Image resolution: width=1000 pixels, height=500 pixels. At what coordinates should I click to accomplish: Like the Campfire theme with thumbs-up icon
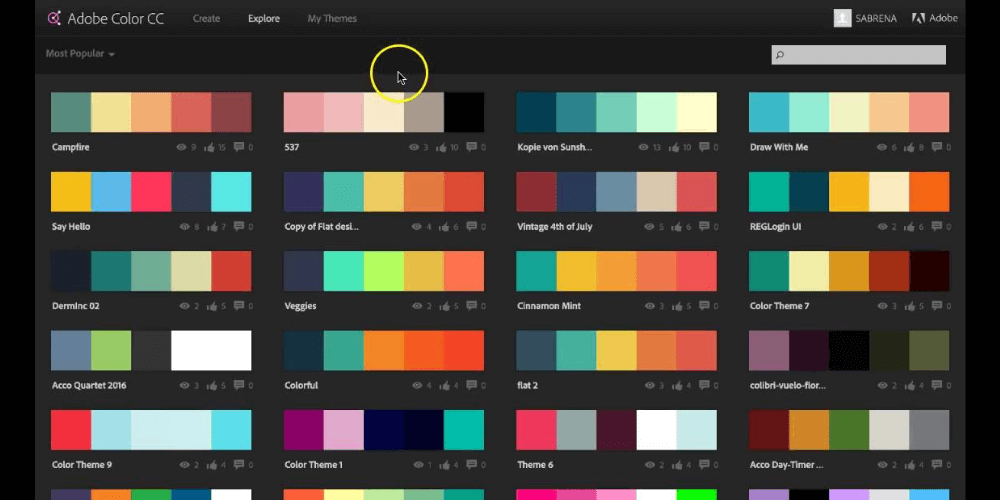209,147
